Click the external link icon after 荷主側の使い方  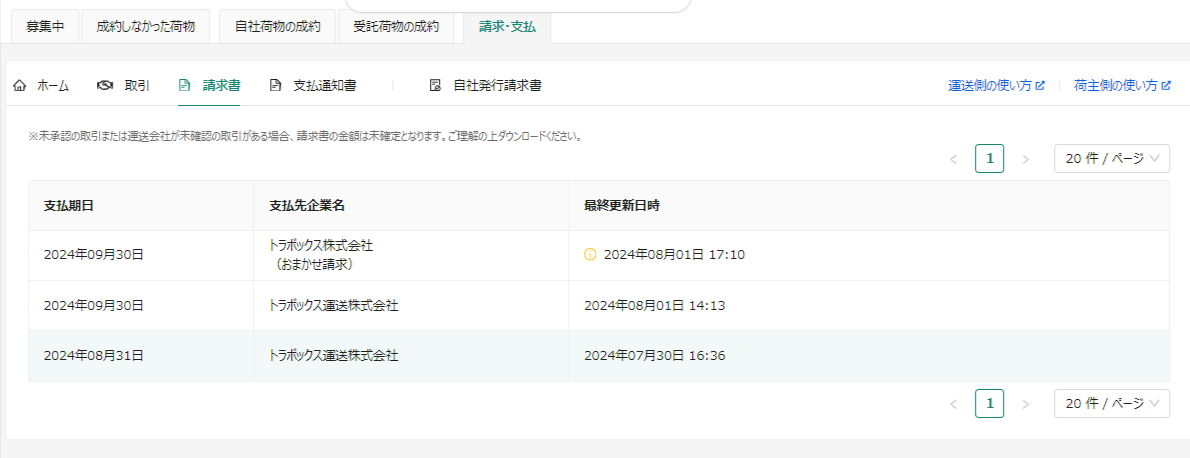pos(1166,86)
